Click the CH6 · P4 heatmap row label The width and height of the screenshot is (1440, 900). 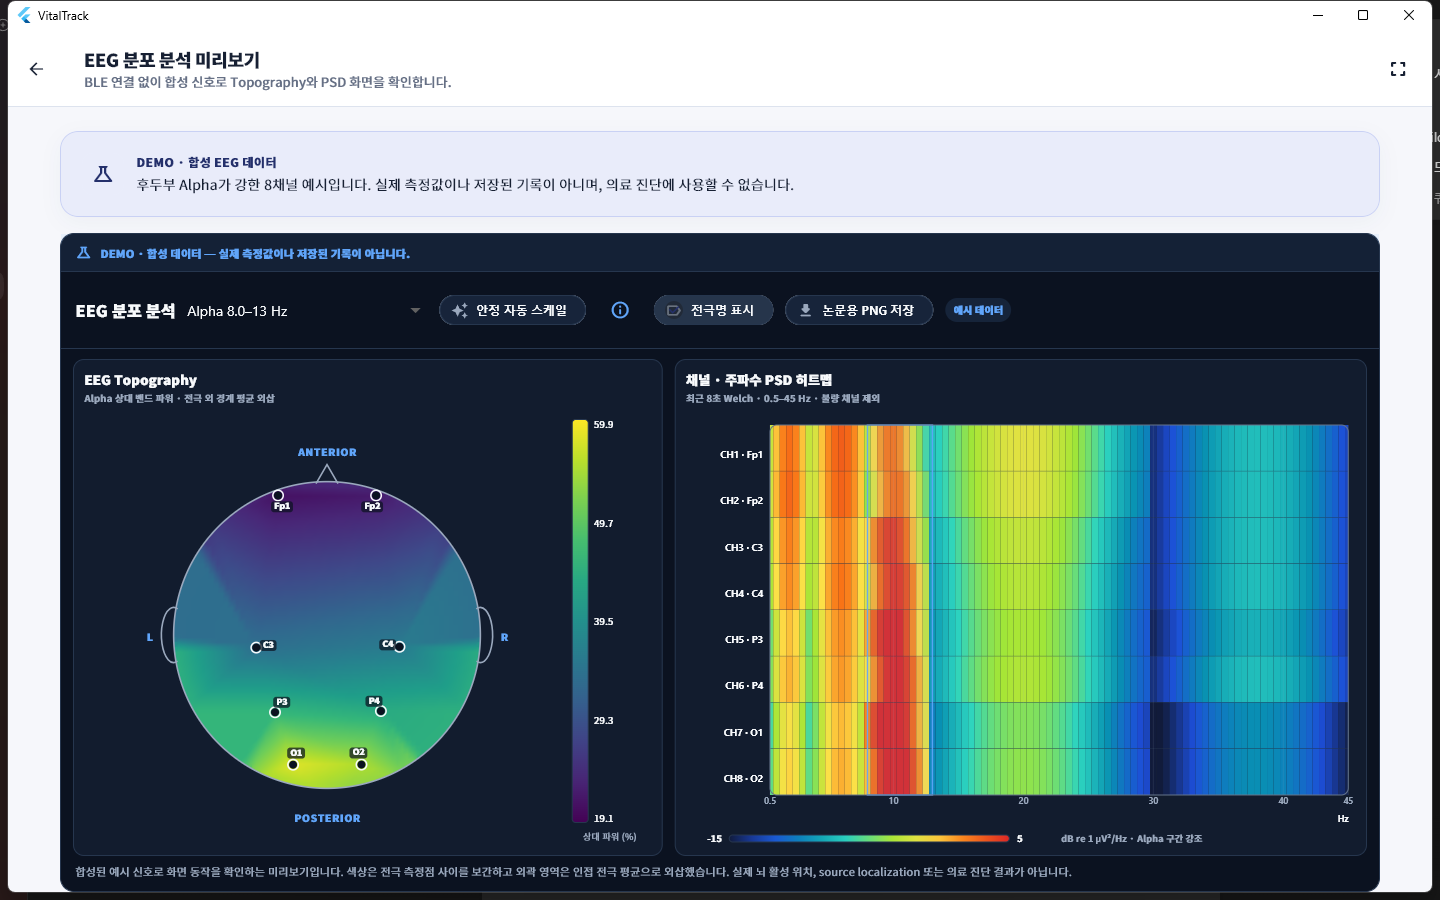tap(744, 686)
